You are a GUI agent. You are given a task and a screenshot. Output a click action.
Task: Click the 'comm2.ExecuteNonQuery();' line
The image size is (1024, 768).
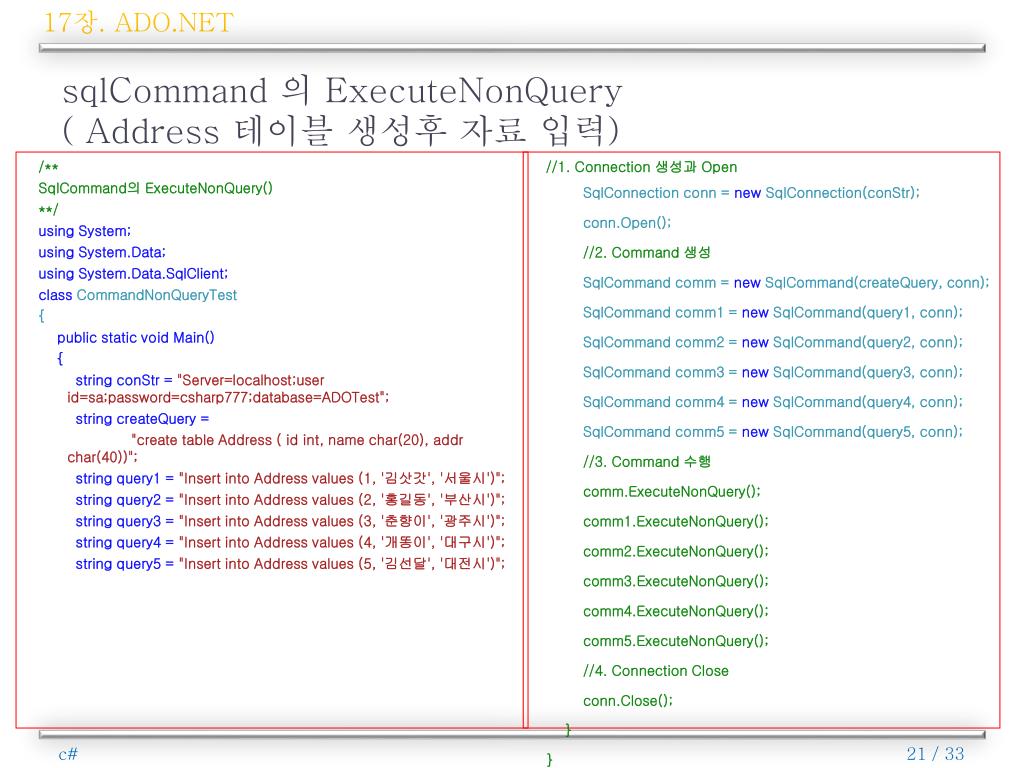[675, 552]
